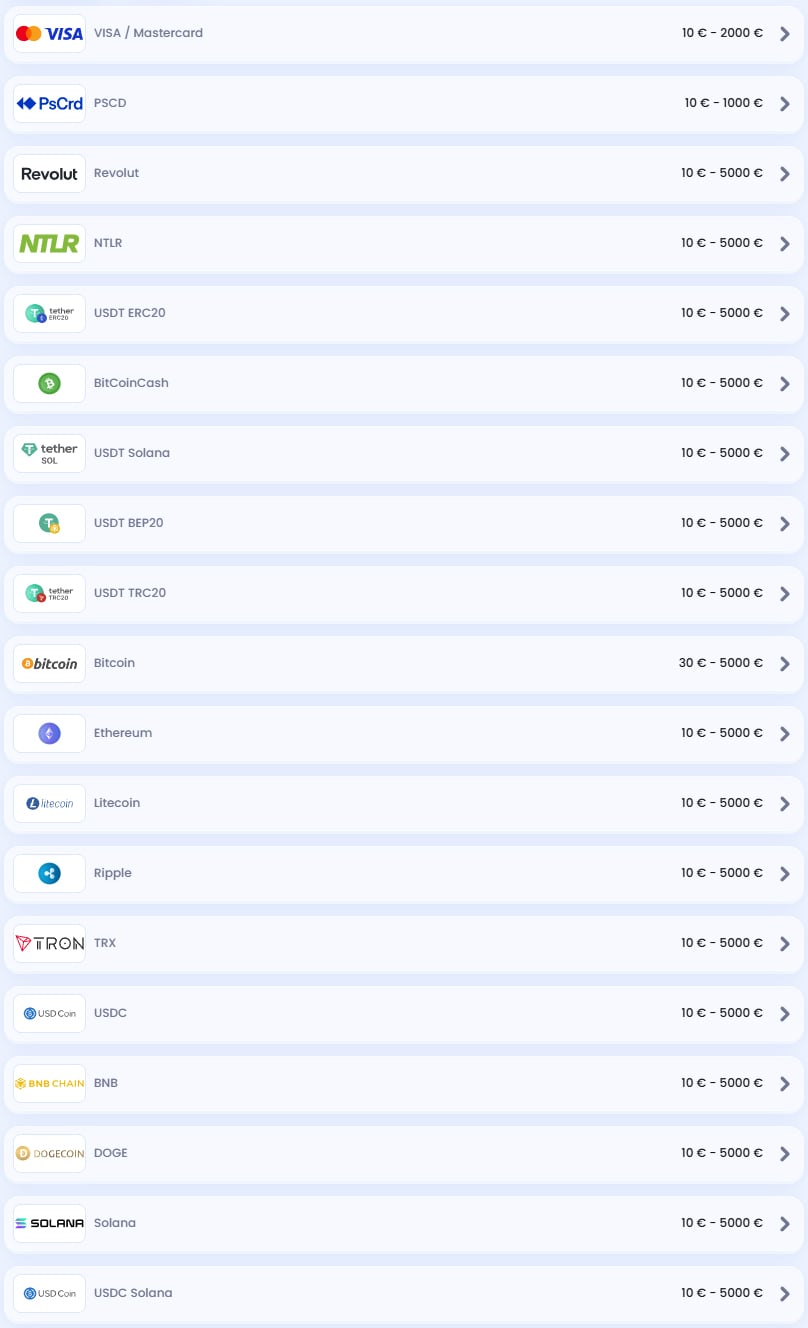The width and height of the screenshot is (808, 1328).
Task: Click the USD Coin logo in USDC Solana row
Action: coord(49,1294)
